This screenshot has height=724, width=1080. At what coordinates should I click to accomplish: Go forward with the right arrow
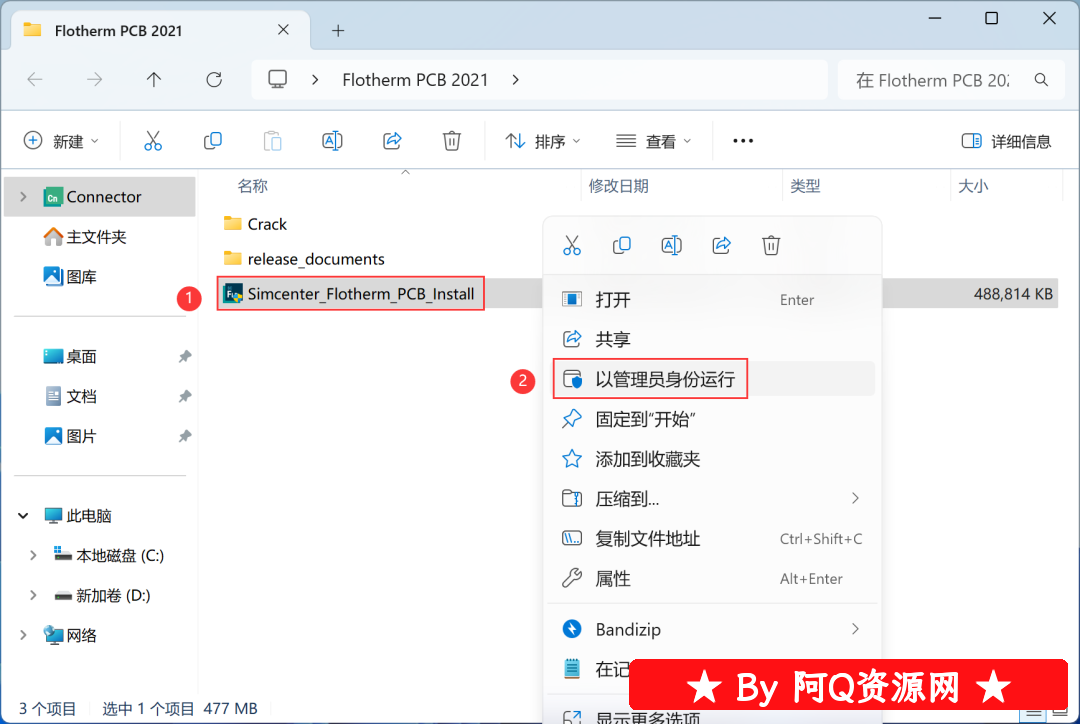click(x=94, y=80)
